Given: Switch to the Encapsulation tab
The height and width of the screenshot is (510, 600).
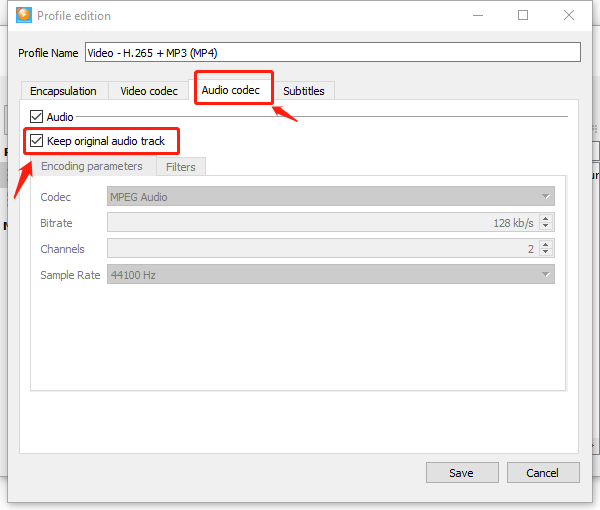Looking at the screenshot, I should (64, 91).
